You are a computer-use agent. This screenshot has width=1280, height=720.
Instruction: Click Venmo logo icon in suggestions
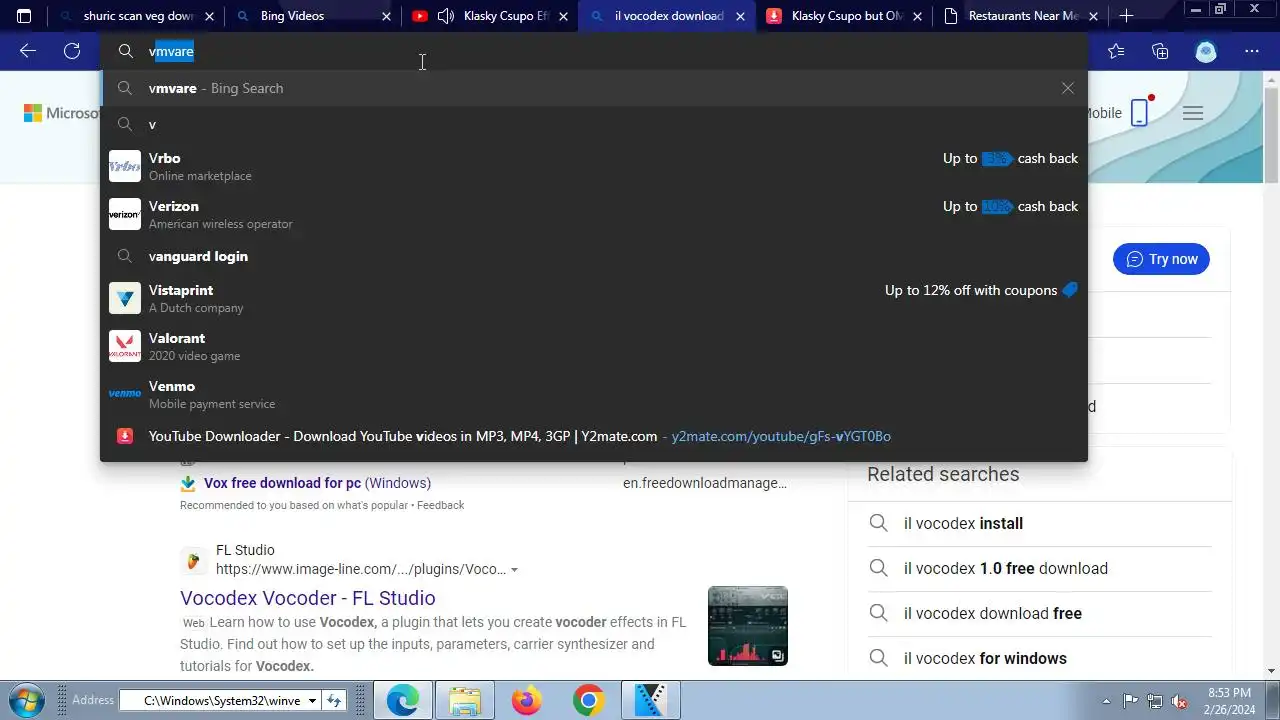coord(125,394)
